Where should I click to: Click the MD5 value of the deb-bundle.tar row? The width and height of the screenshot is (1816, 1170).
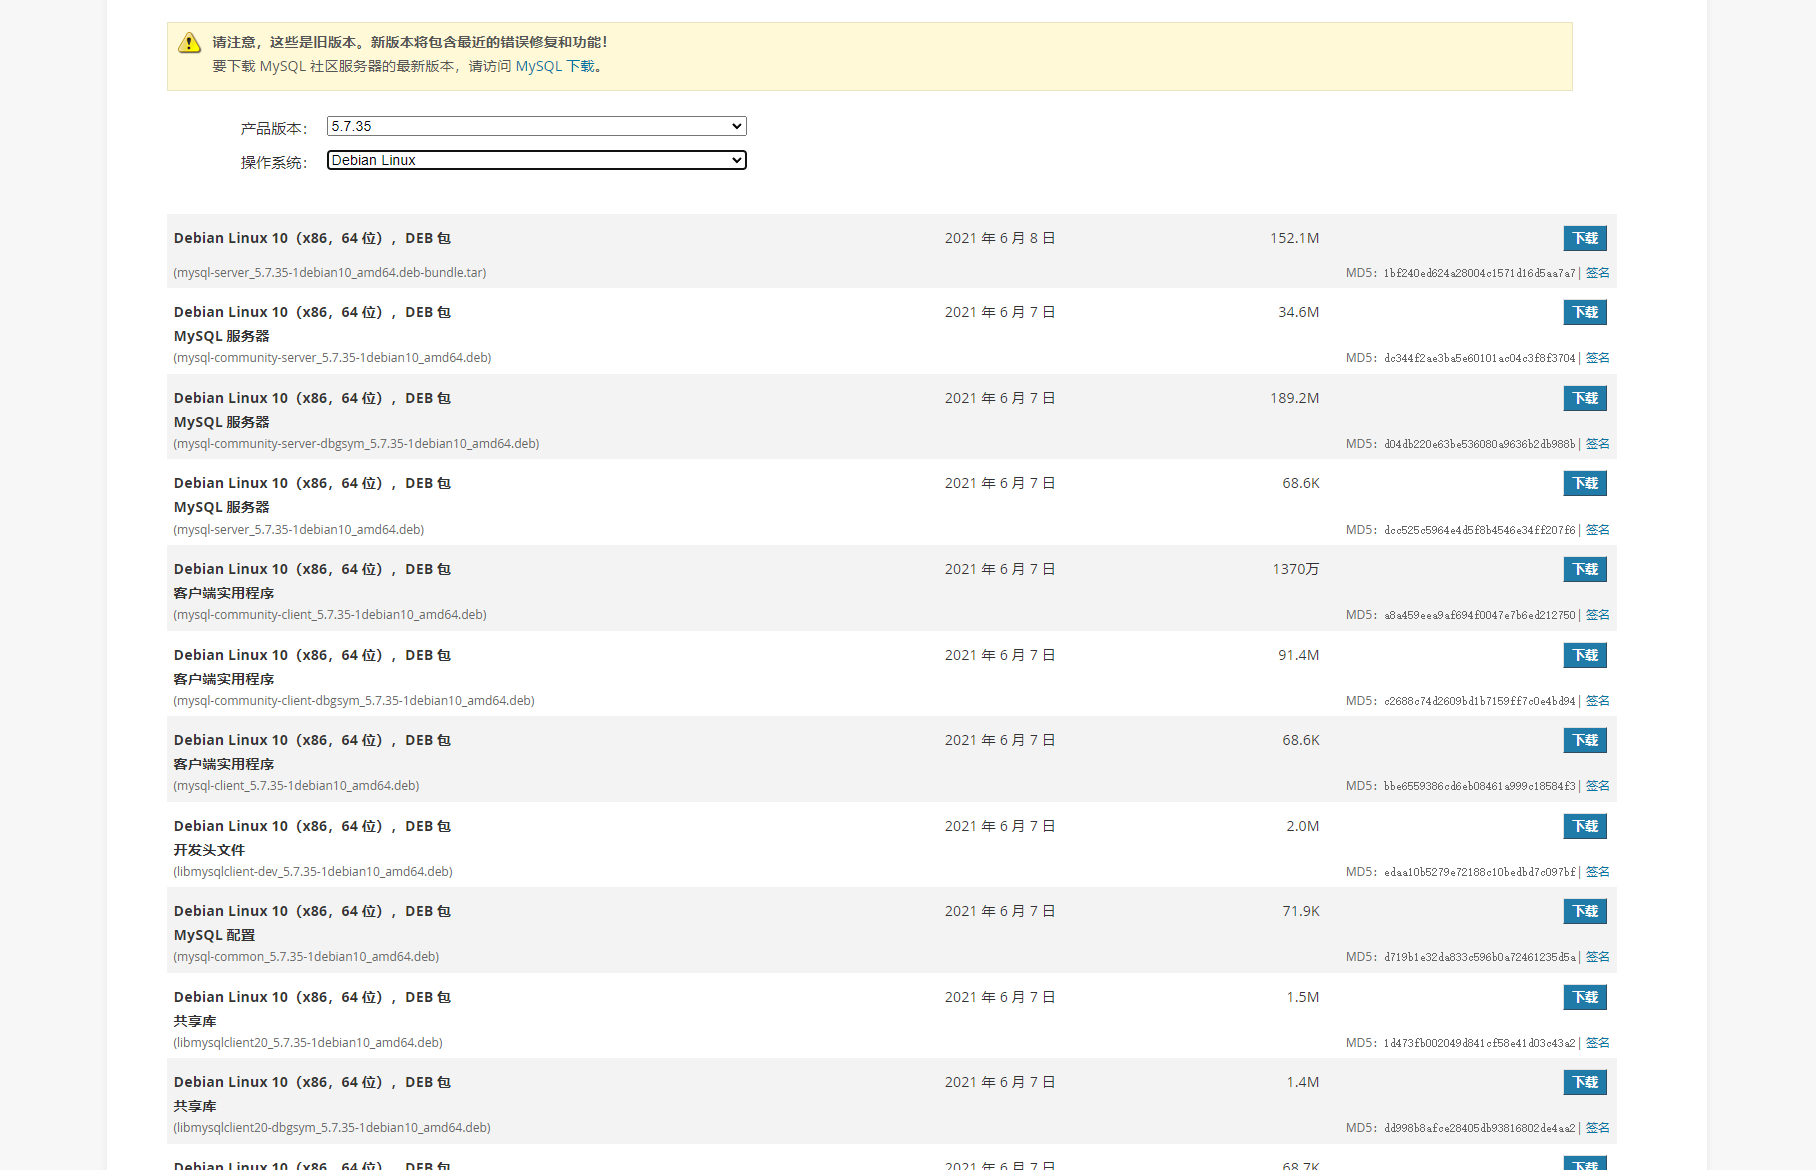click(1479, 273)
